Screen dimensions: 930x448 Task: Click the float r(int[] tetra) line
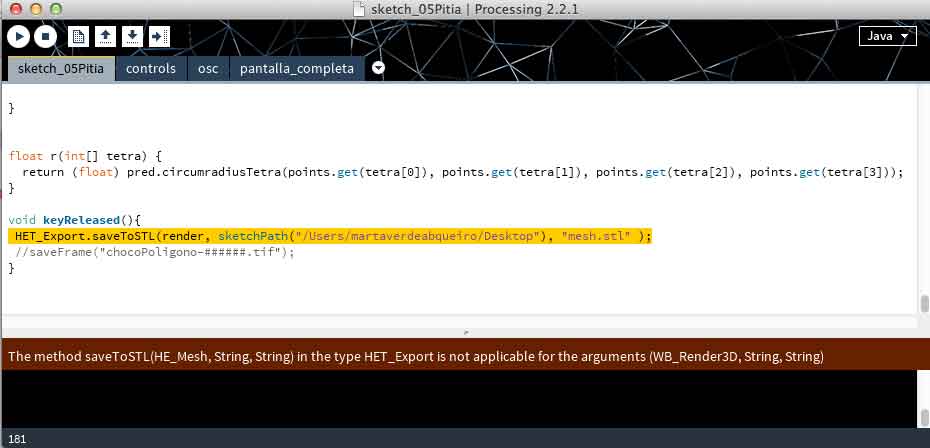coord(85,156)
